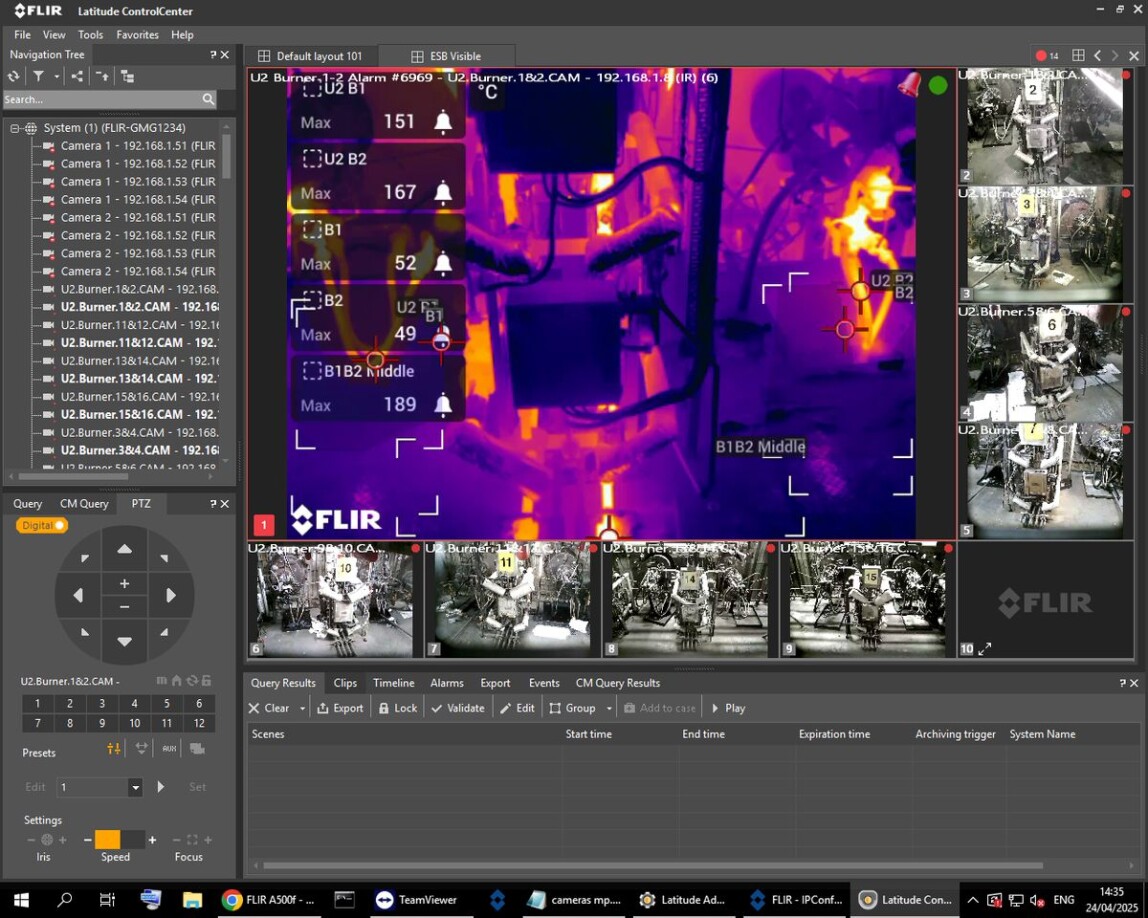Click the bell next to B1B2 Middle Max 189

(x=443, y=404)
